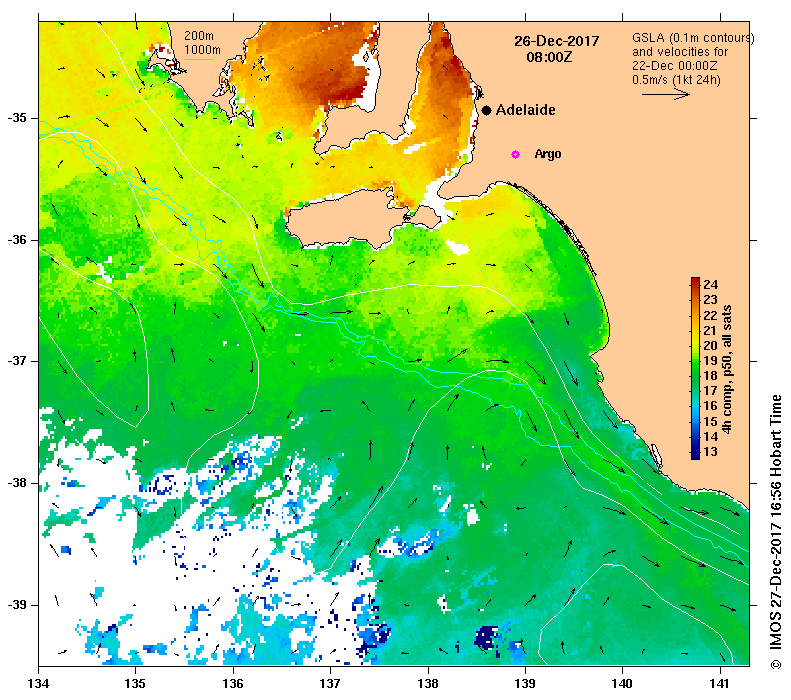Click the GSLA (0.1m contours) text

[x=693, y=38]
